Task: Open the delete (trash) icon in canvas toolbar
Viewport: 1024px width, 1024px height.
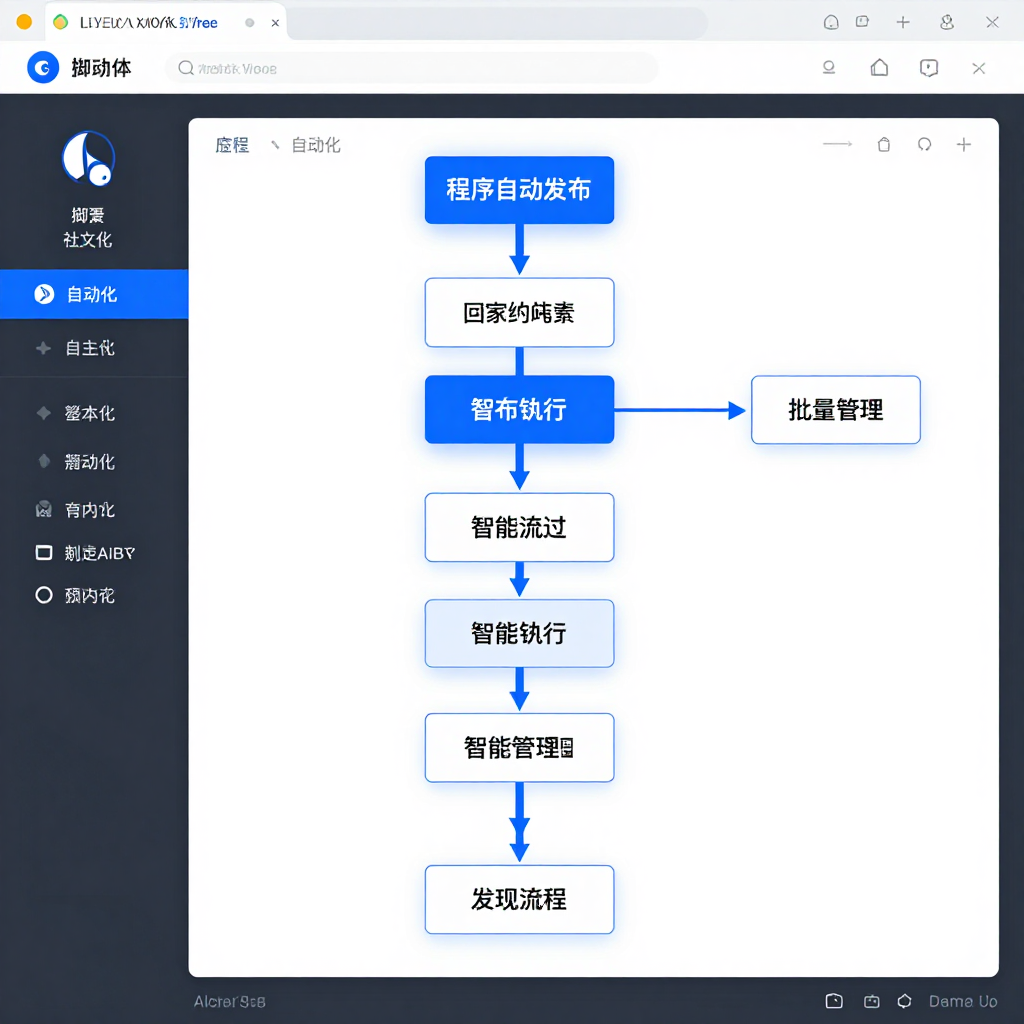Action: (x=884, y=144)
